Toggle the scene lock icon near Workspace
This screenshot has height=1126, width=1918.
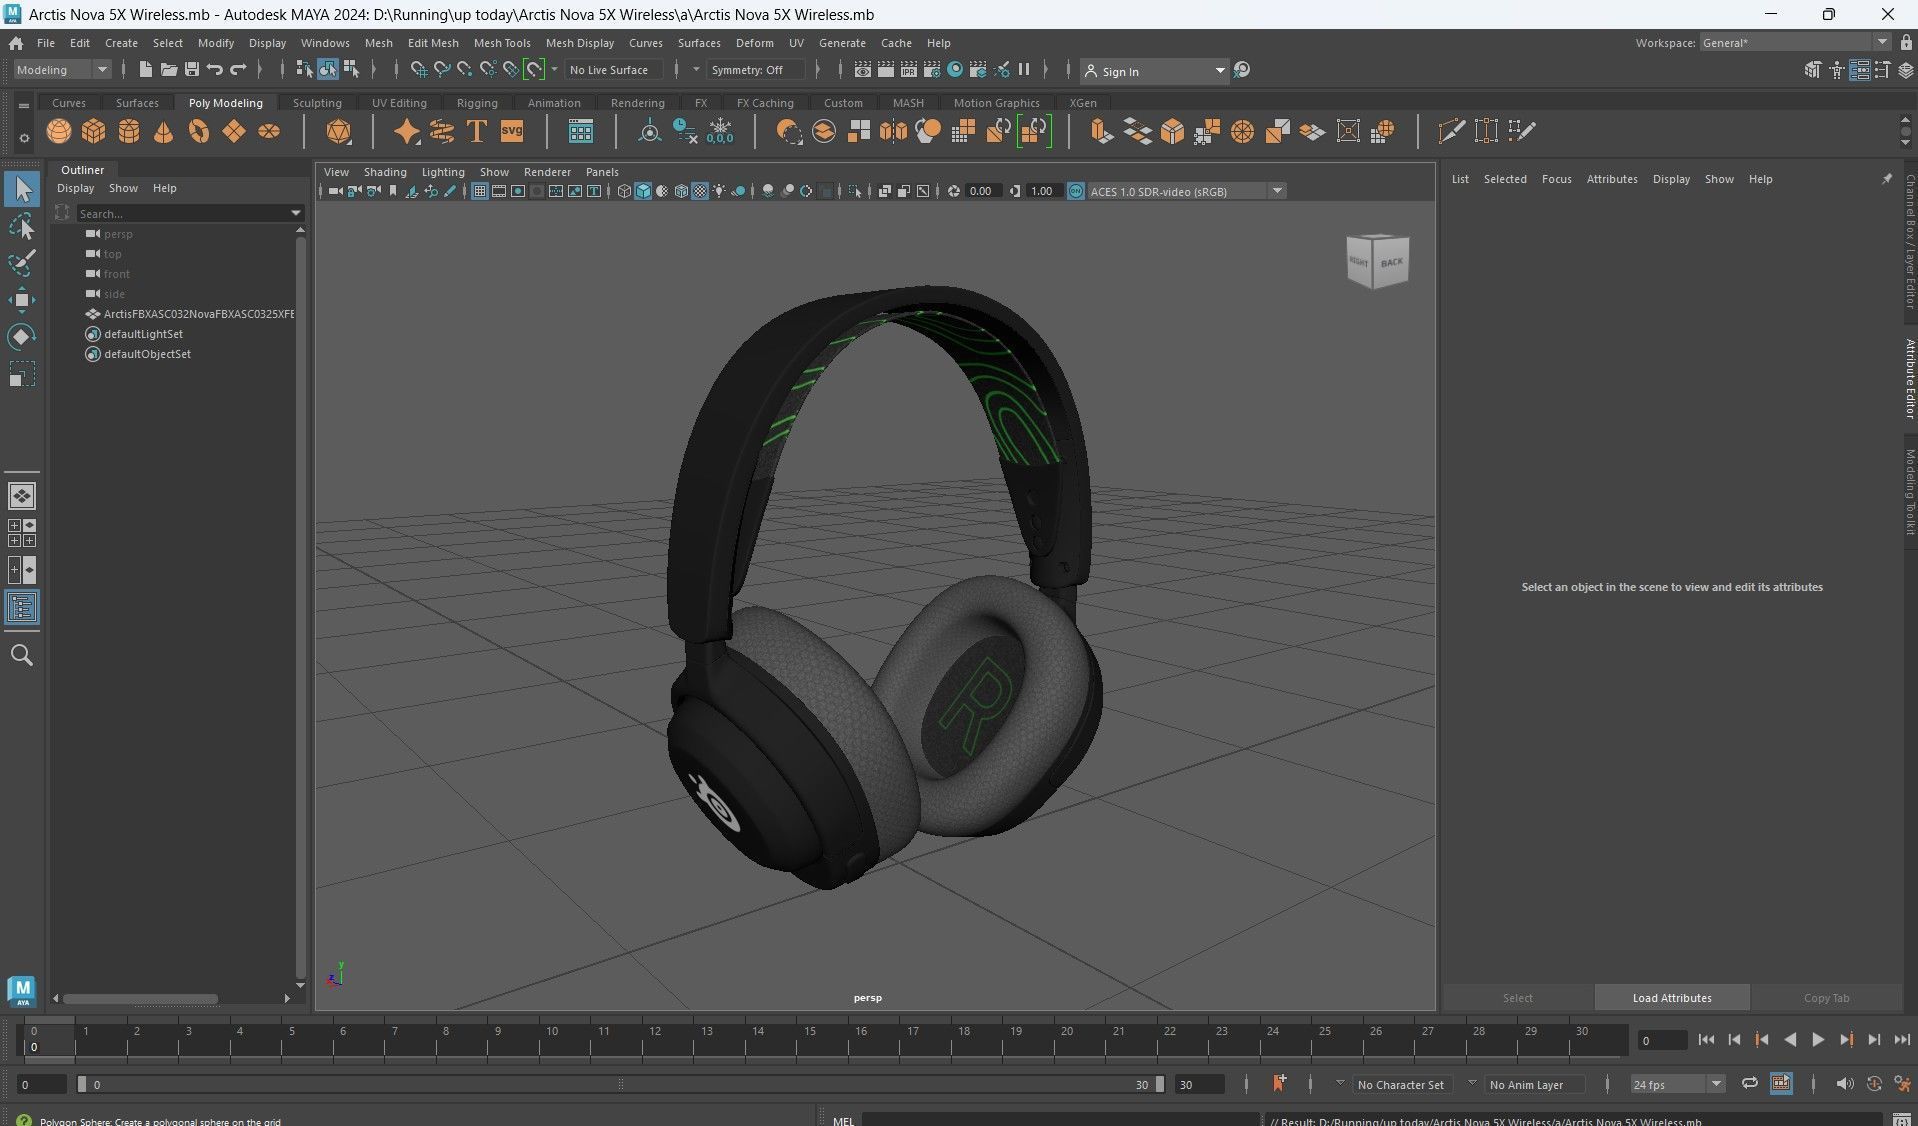coord(1906,42)
